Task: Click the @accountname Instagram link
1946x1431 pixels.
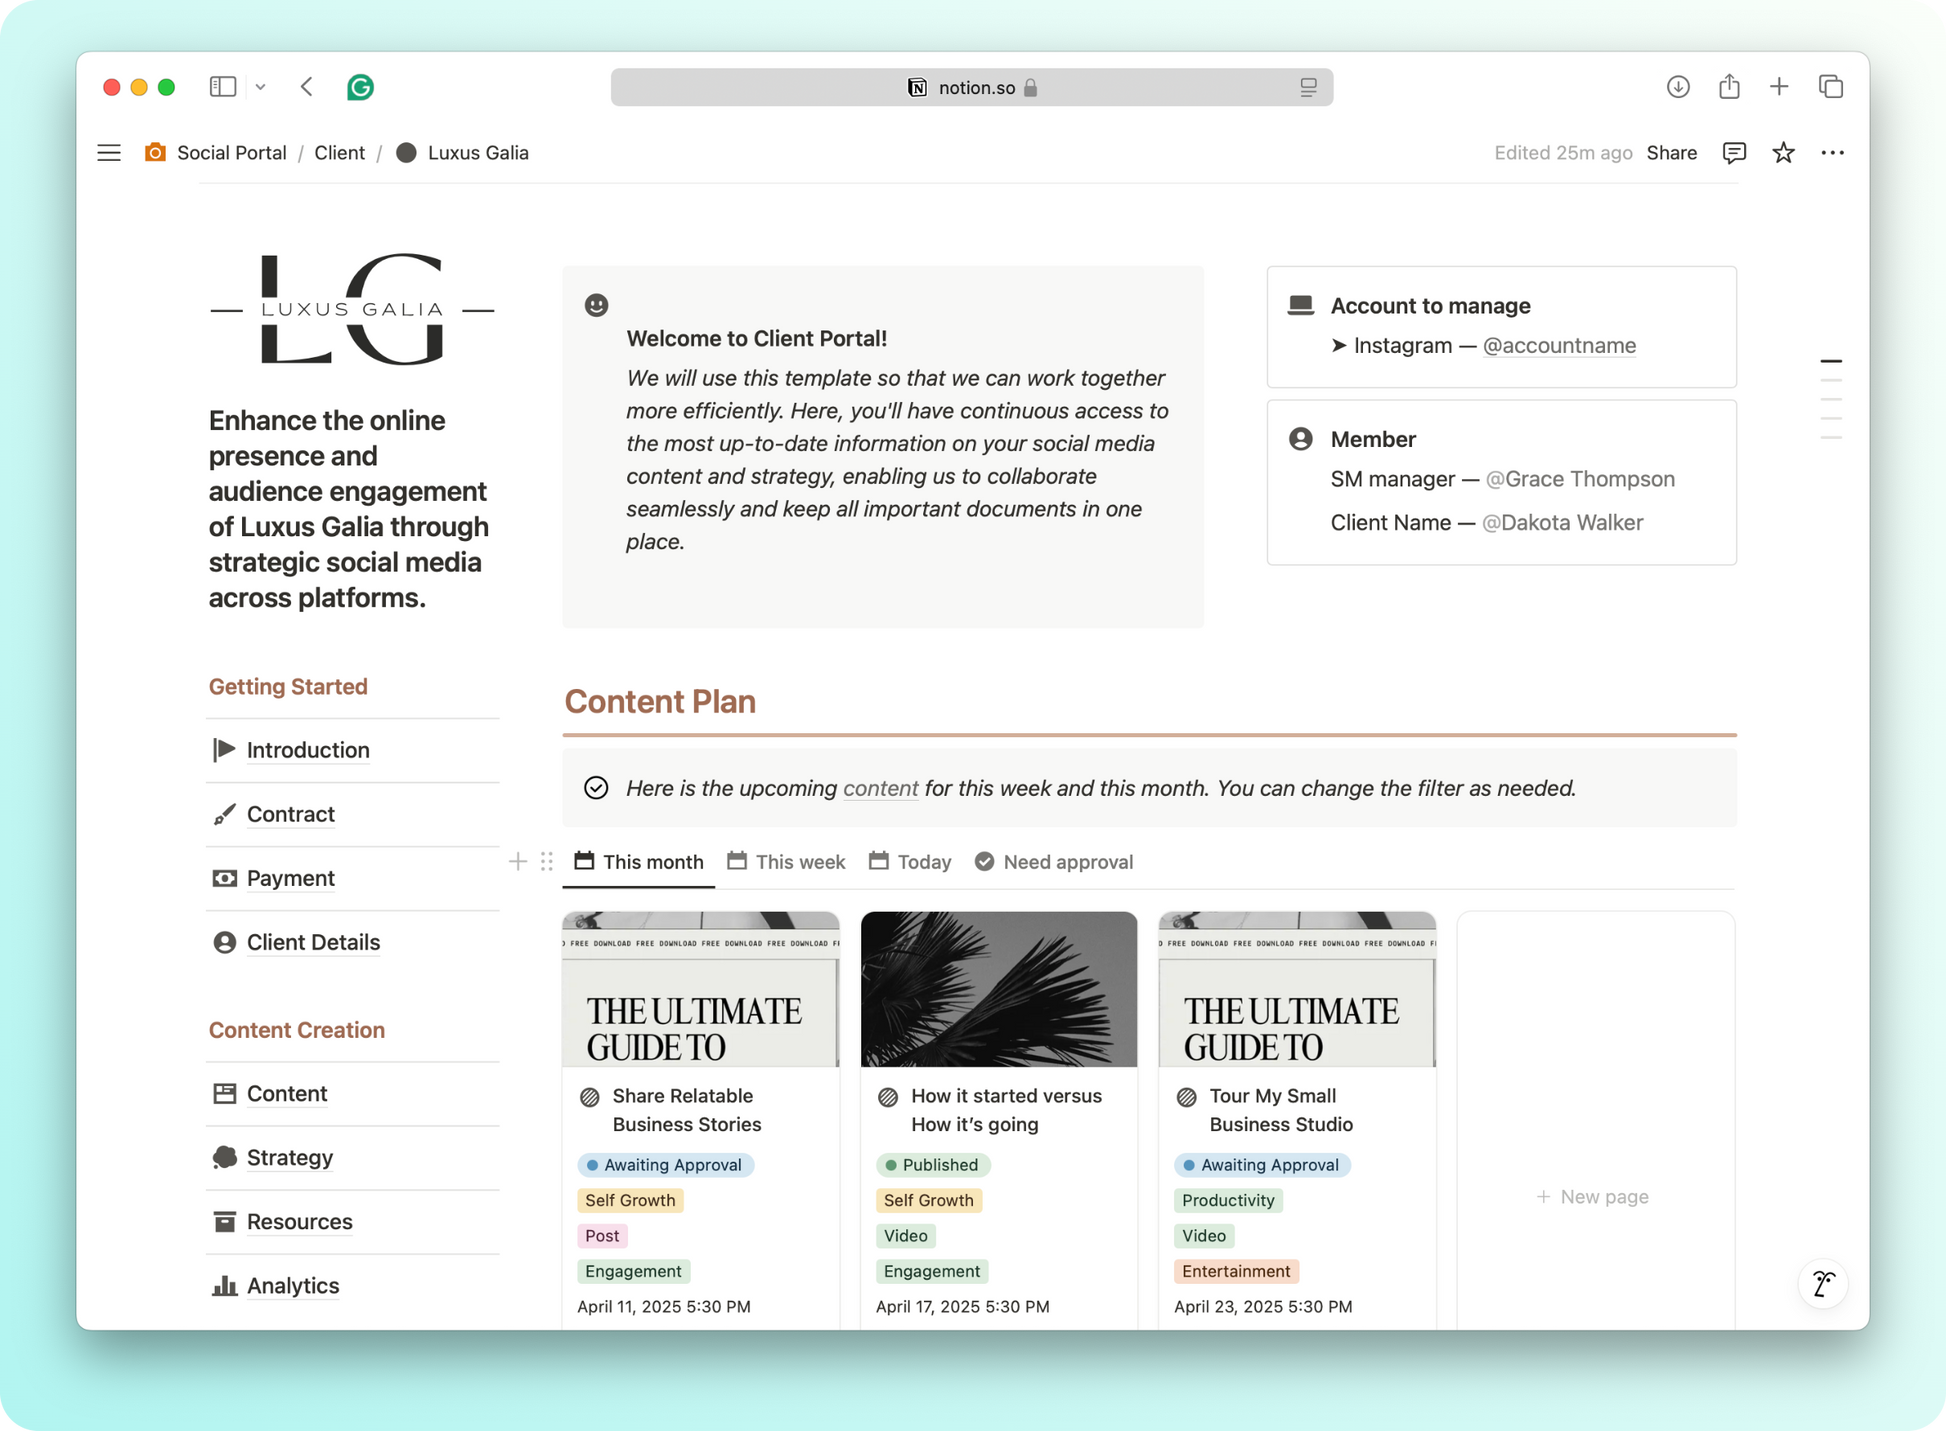Action: (x=1558, y=346)
